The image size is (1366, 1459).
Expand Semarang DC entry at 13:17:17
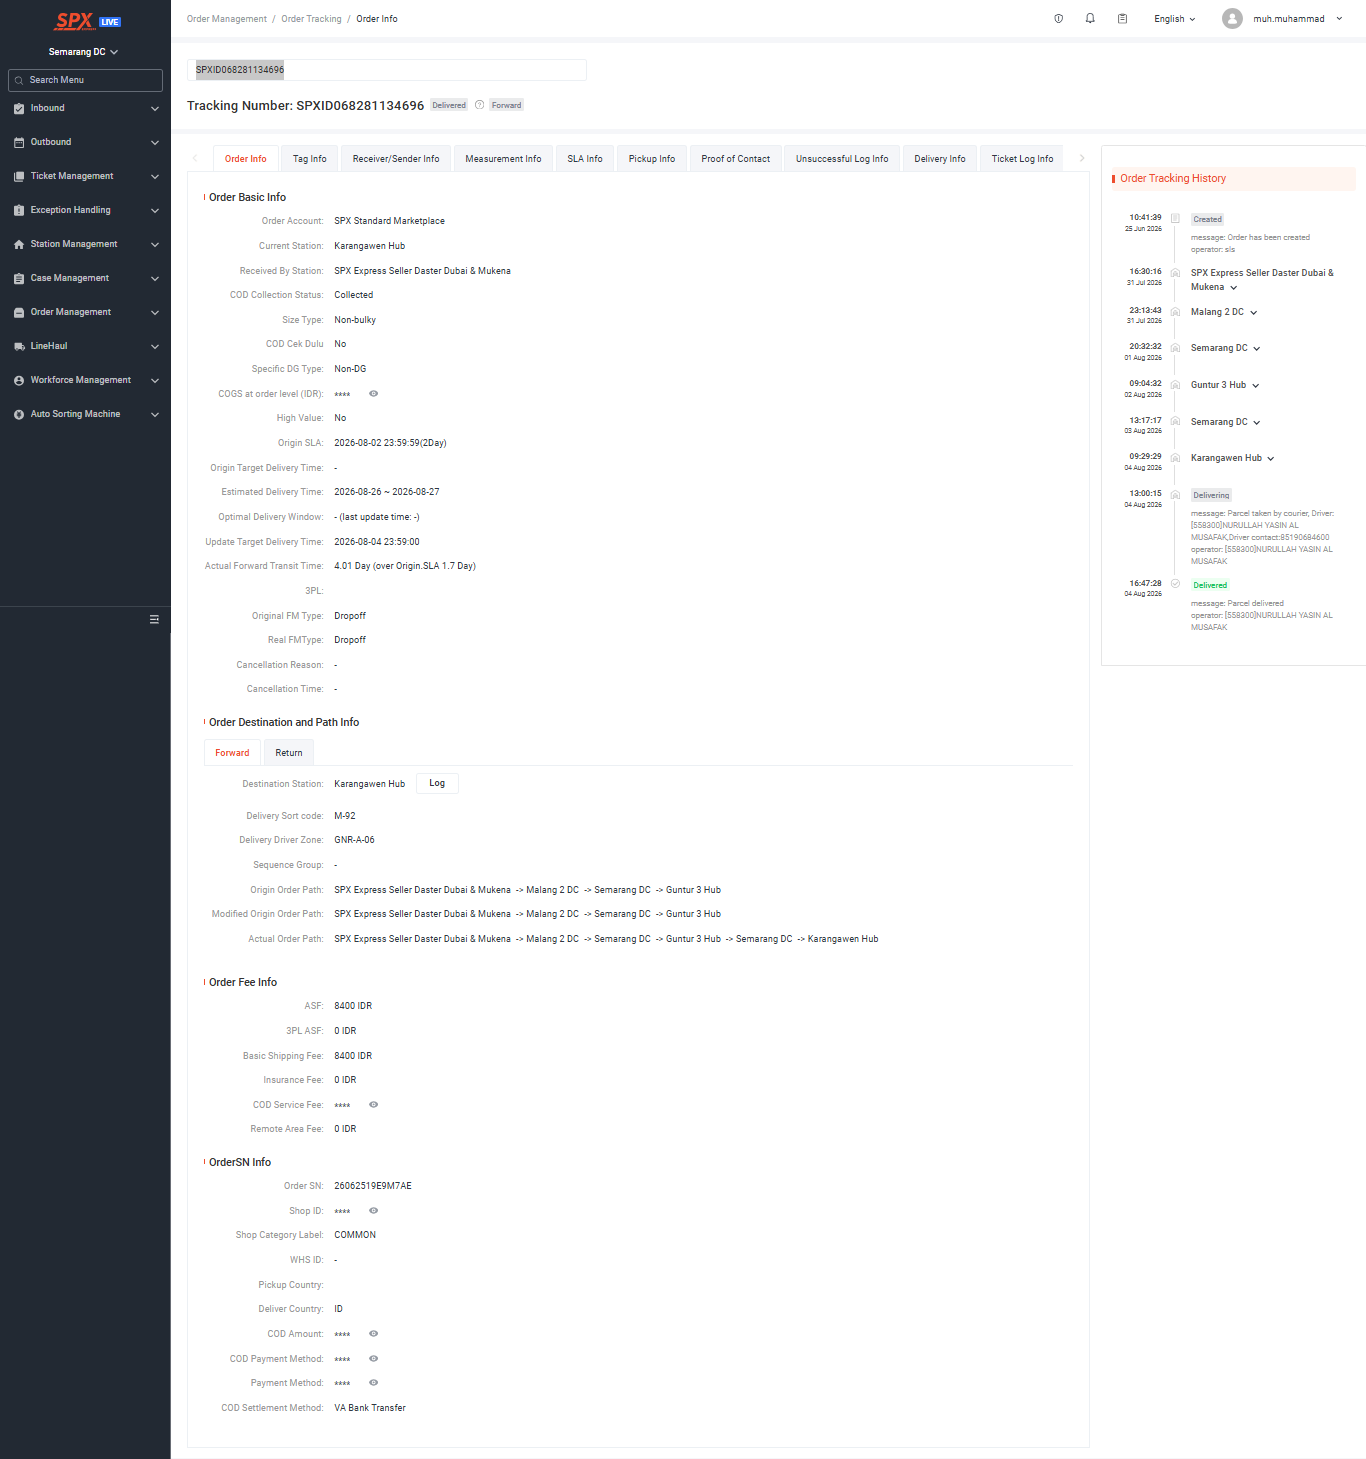point(1257,423)
